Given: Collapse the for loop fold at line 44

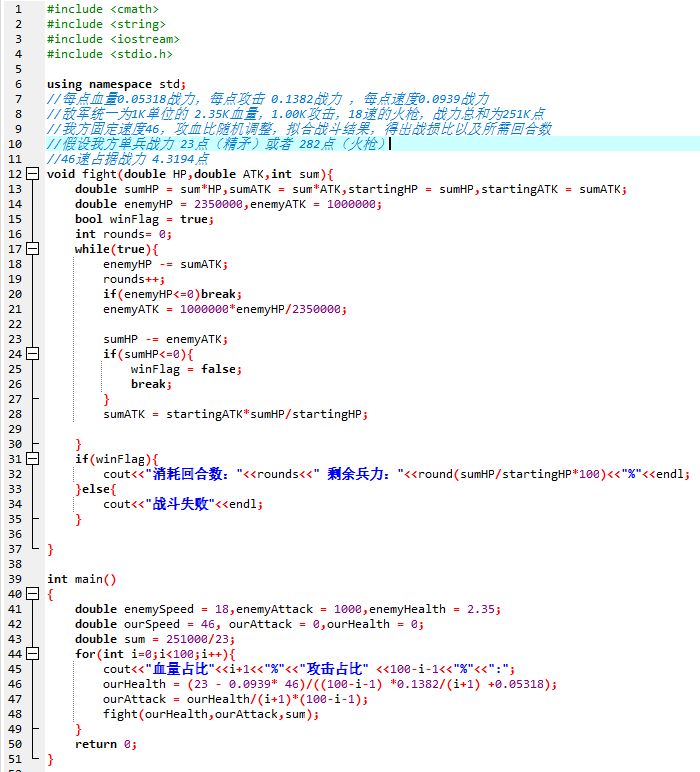Looking at the screenshot, I should 32,654.
